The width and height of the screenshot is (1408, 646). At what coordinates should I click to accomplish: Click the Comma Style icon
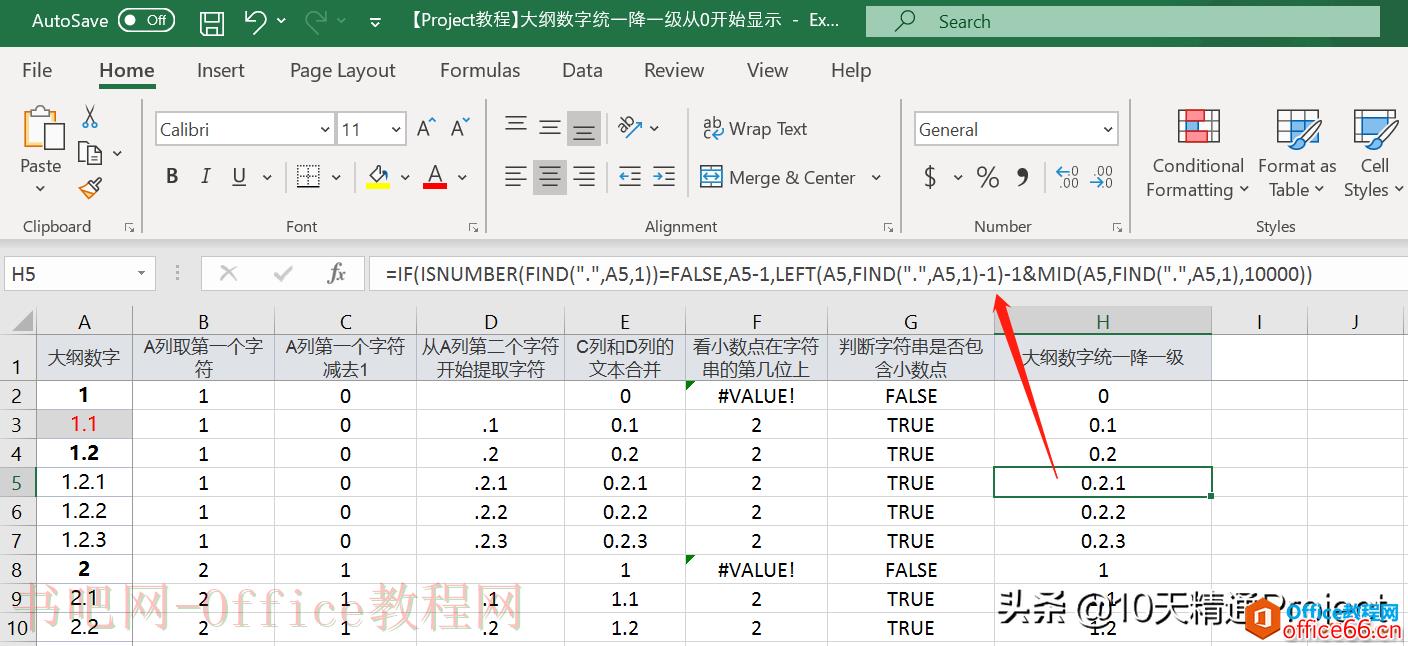[x=1022, y=178]
